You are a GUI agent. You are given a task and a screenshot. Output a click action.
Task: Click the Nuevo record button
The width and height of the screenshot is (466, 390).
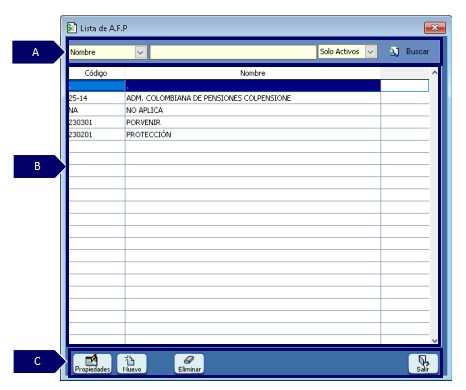point(132,364)
